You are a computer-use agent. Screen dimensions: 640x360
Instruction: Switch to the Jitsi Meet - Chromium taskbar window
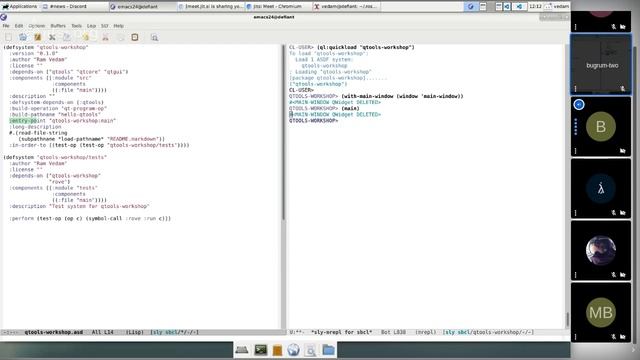pos(278,7)
